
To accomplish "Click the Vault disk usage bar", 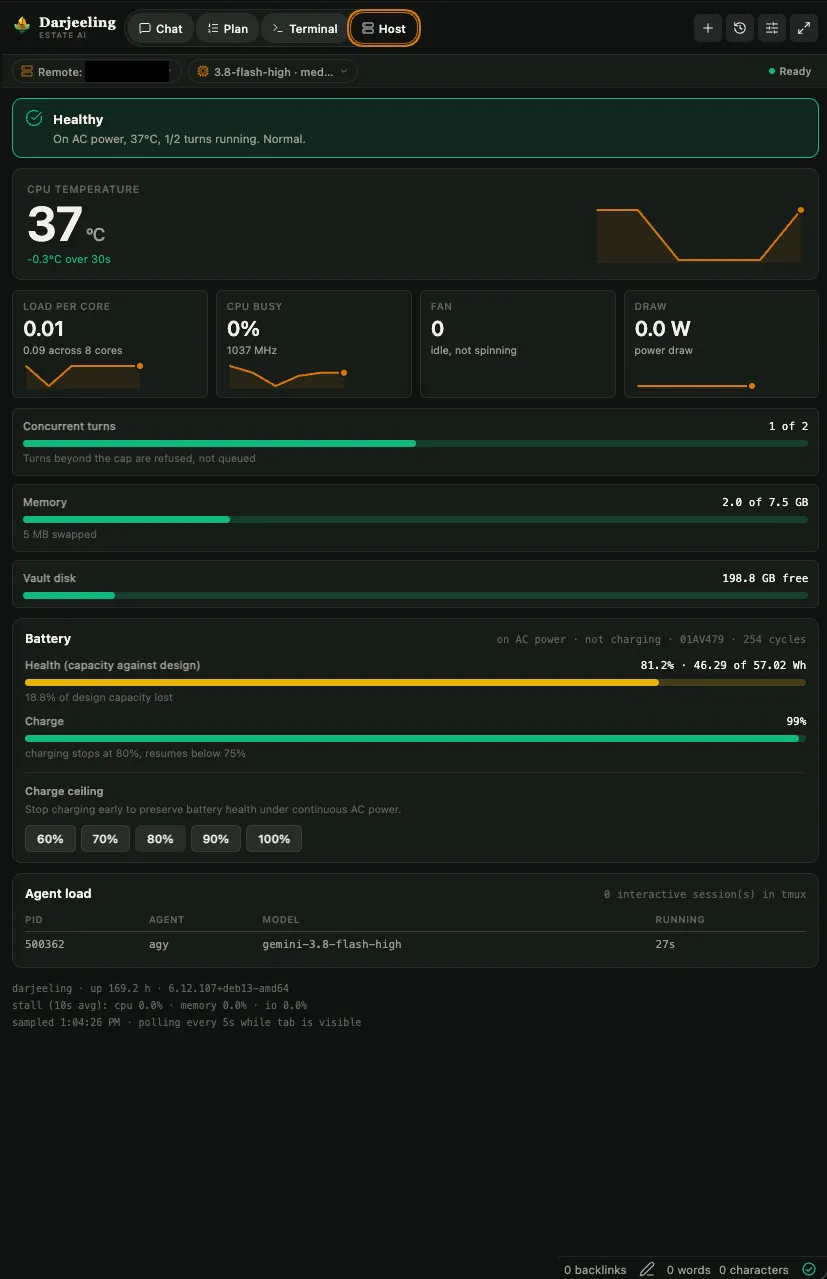I will tap(415, 595).
